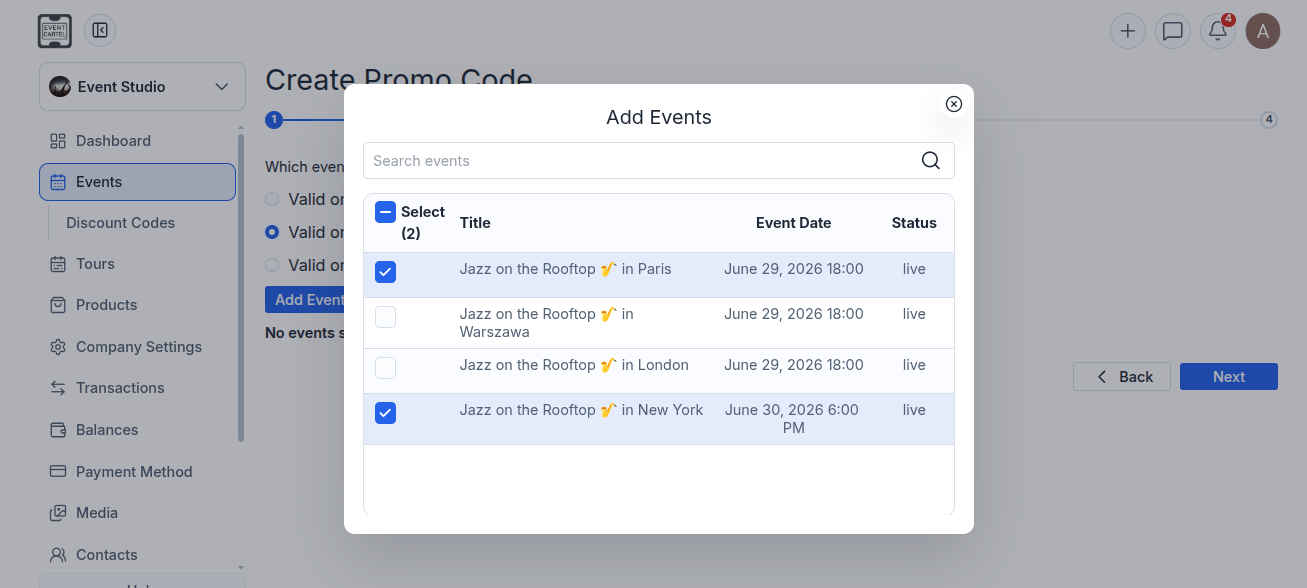Image resolution: width=1307 pixels, height=588 pixels.
Task: Open Transactions in sidebar
Action: 138,388
